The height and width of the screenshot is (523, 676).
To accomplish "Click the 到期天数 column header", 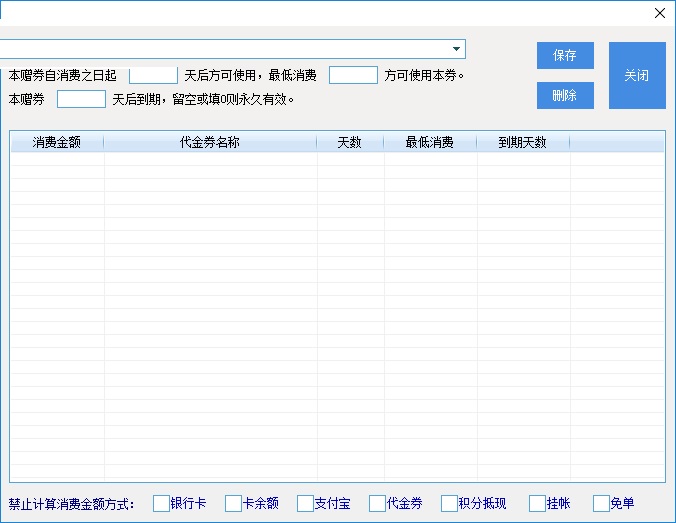I will point(523,142).
